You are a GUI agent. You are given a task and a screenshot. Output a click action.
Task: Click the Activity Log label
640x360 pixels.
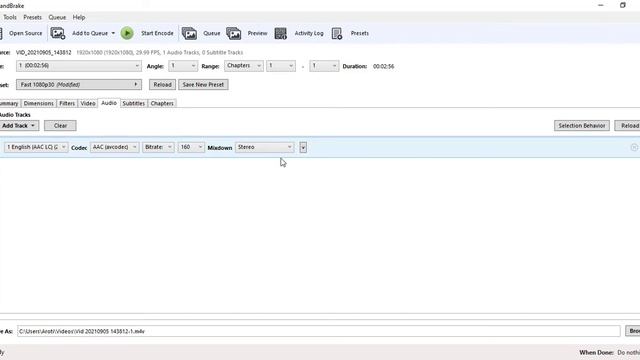click(x=309, y=33)
